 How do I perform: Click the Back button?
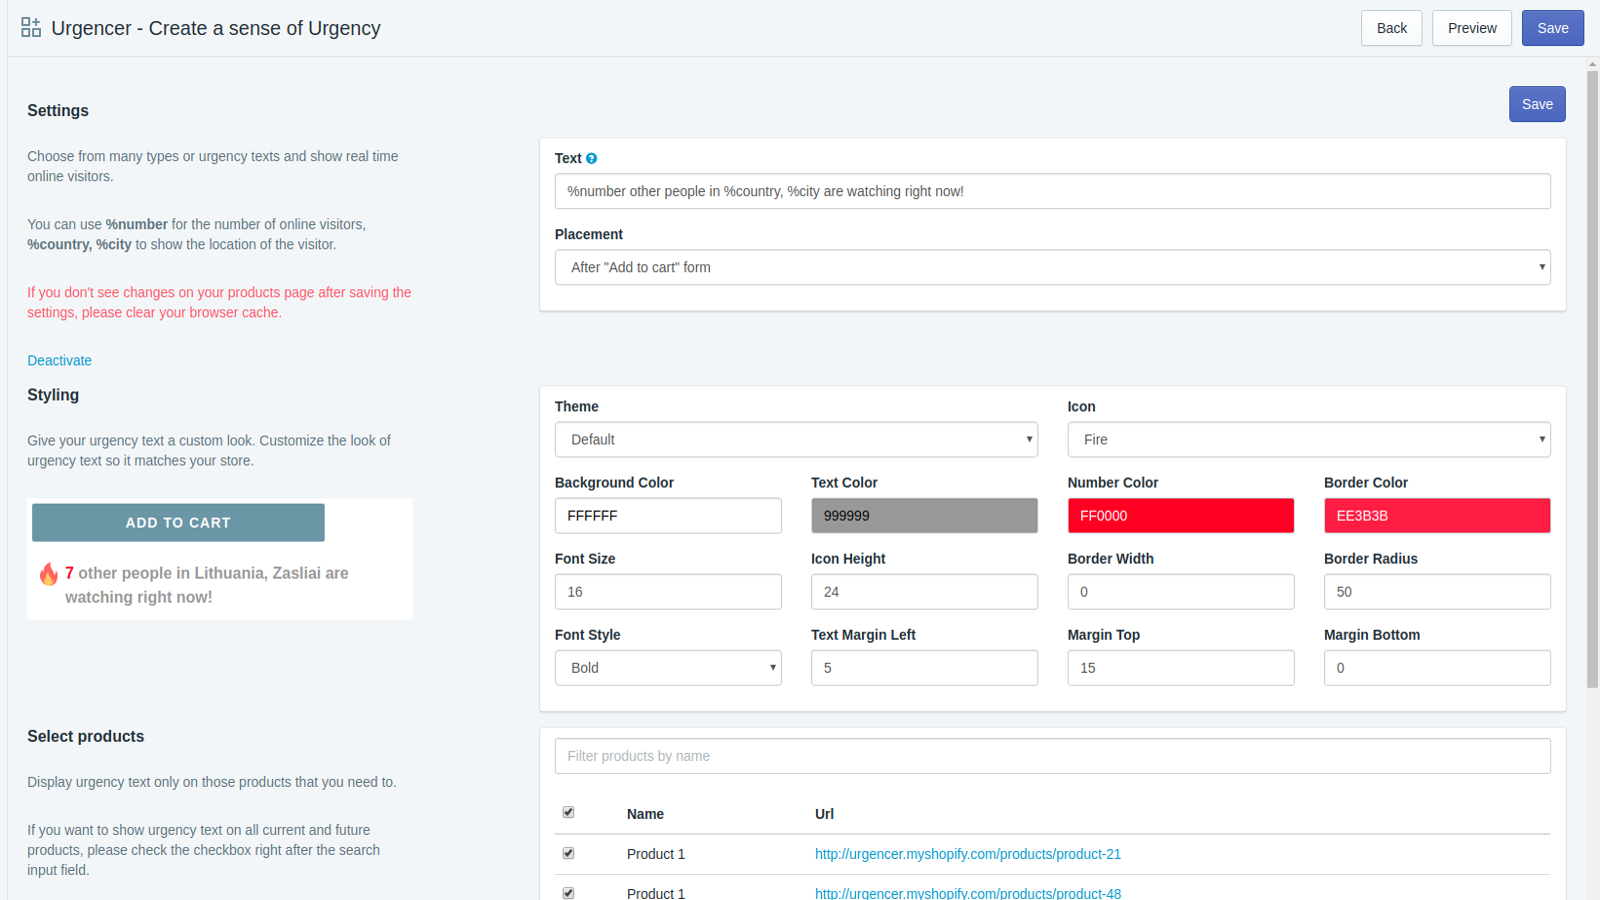point(1391,28)
